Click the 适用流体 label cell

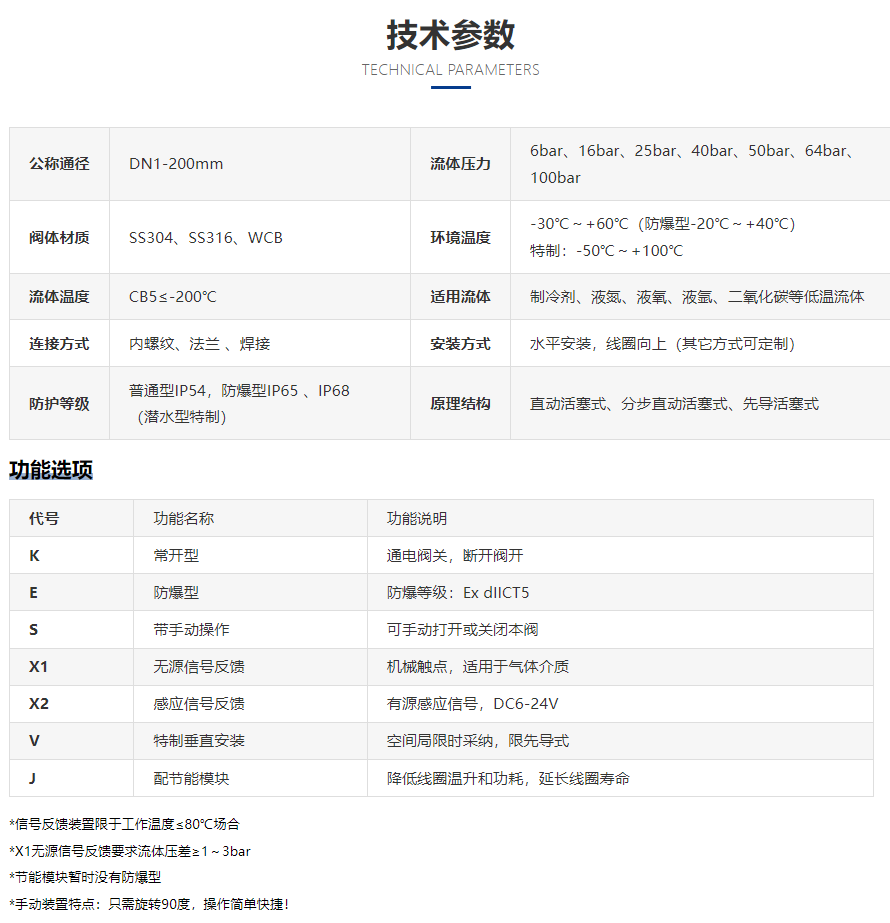[x=460, y=297]
